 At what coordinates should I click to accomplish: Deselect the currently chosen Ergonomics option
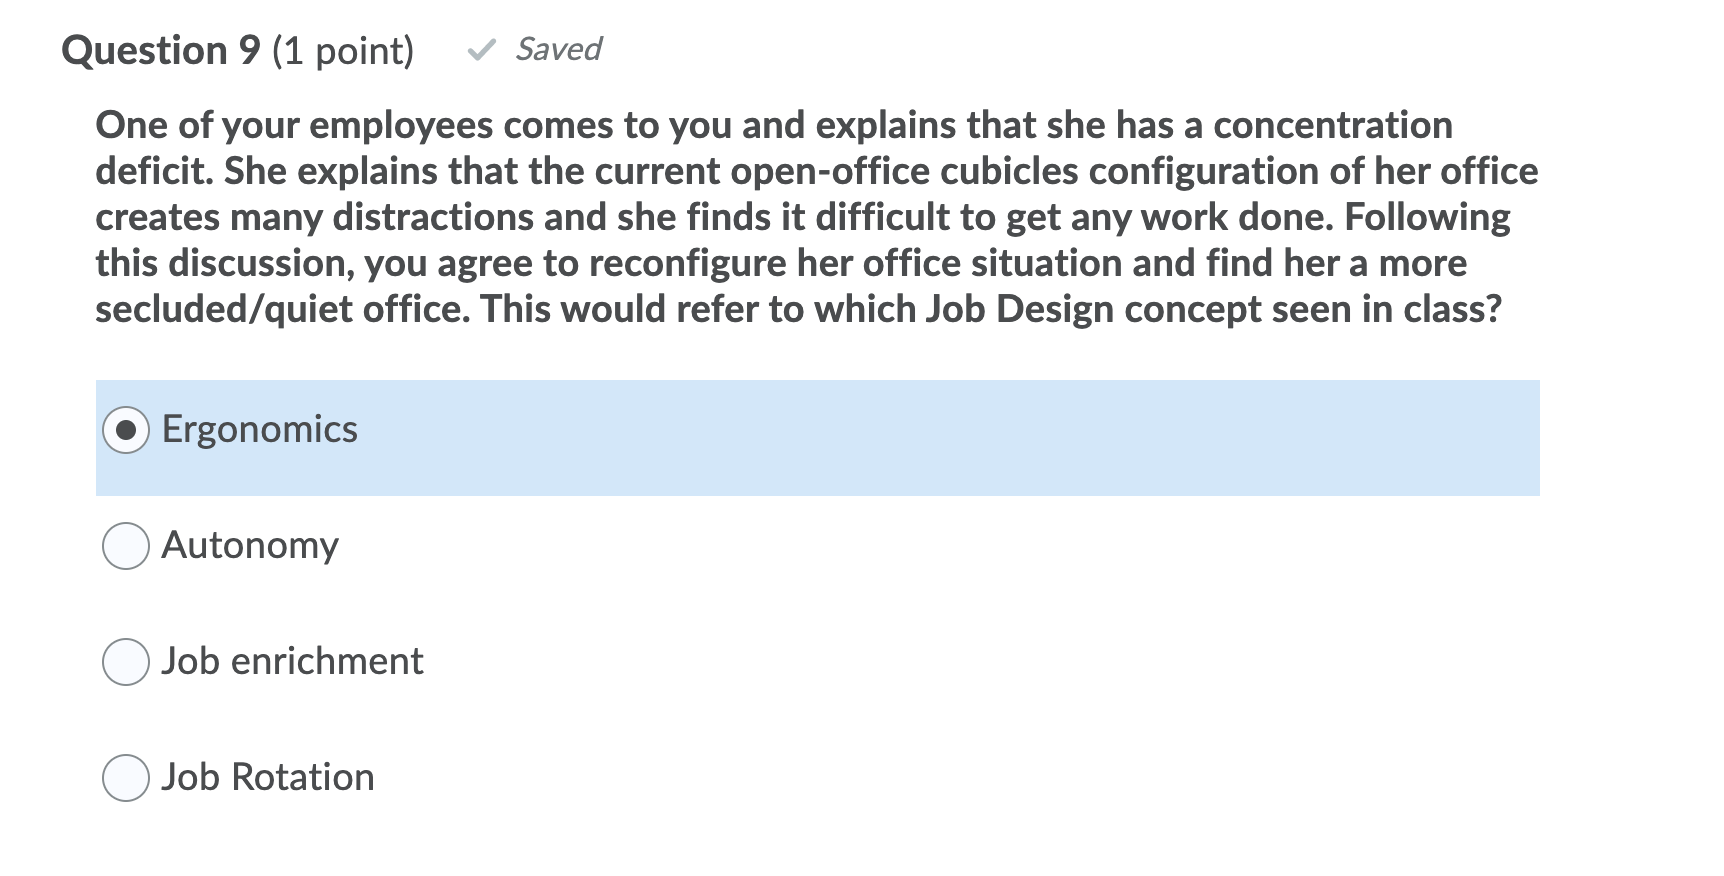(x=125, y=428)
